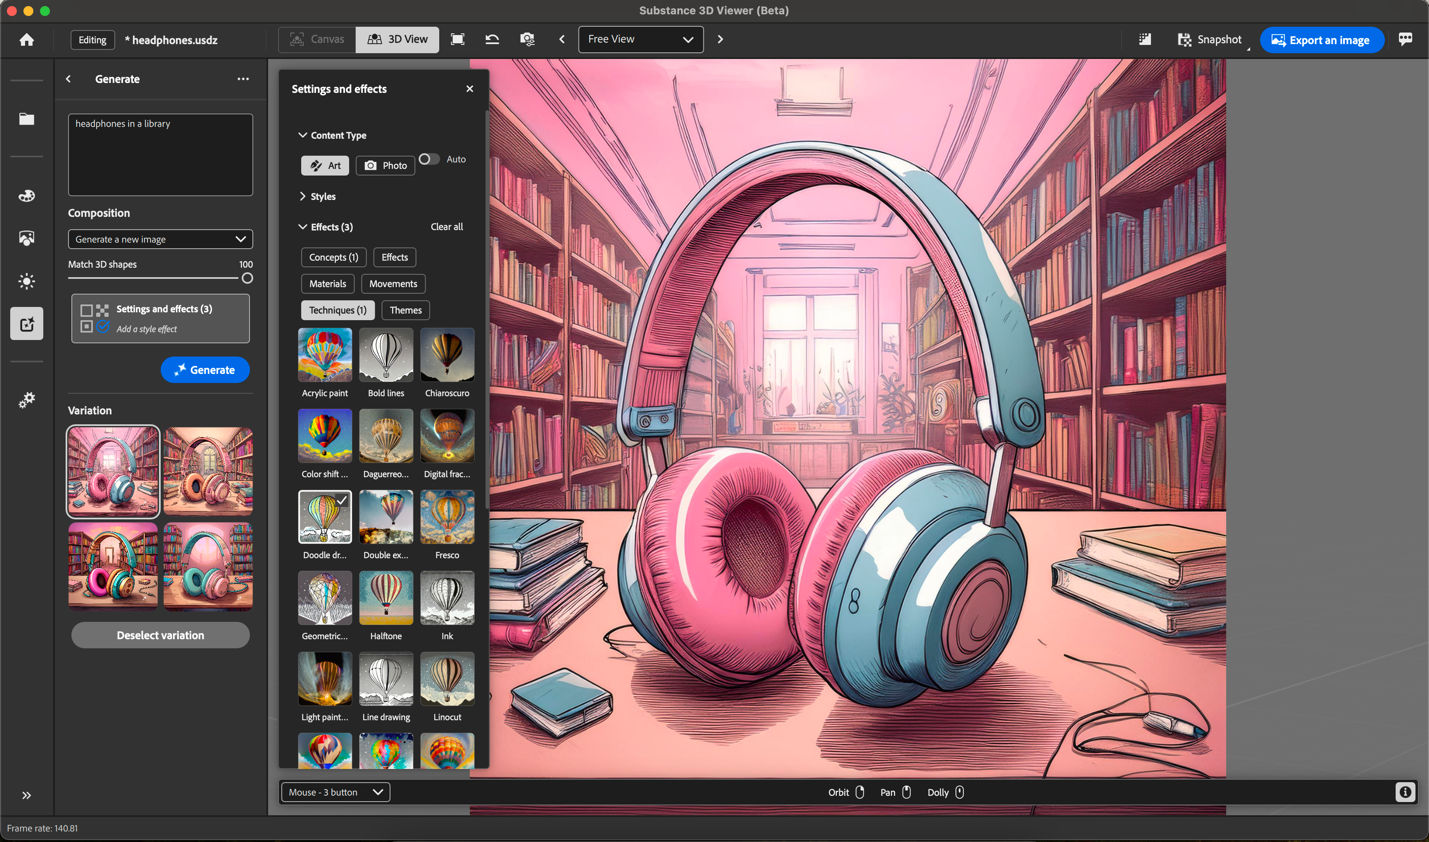Deselect the Doodle drawing effect
This screenshot has height=842, width=1429.
point(325,517)
